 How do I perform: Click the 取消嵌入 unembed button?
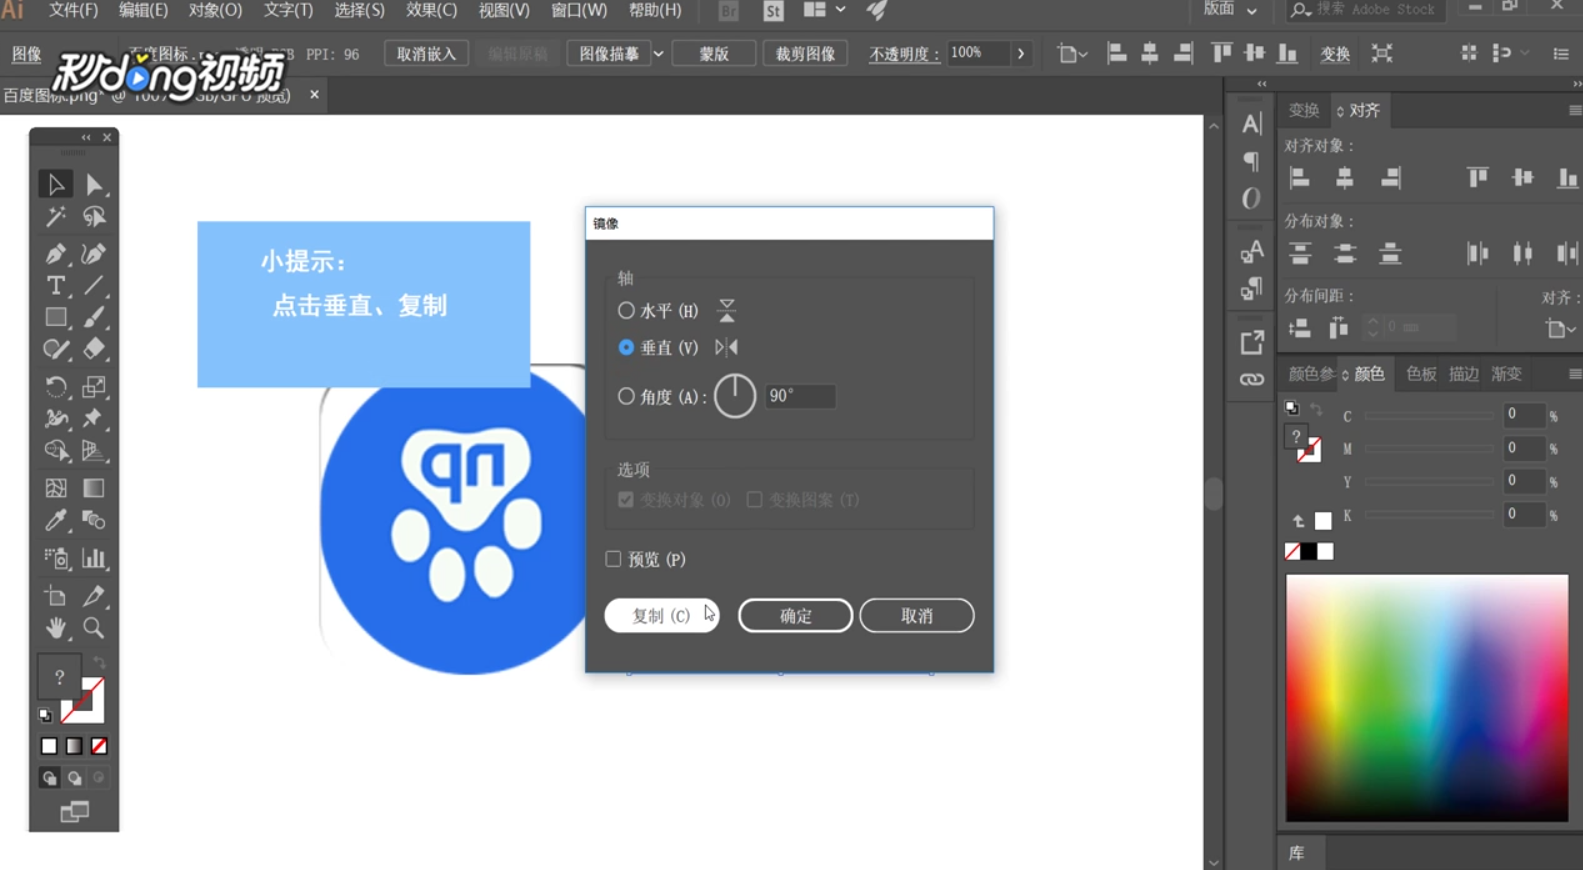(x=426, y=54)
